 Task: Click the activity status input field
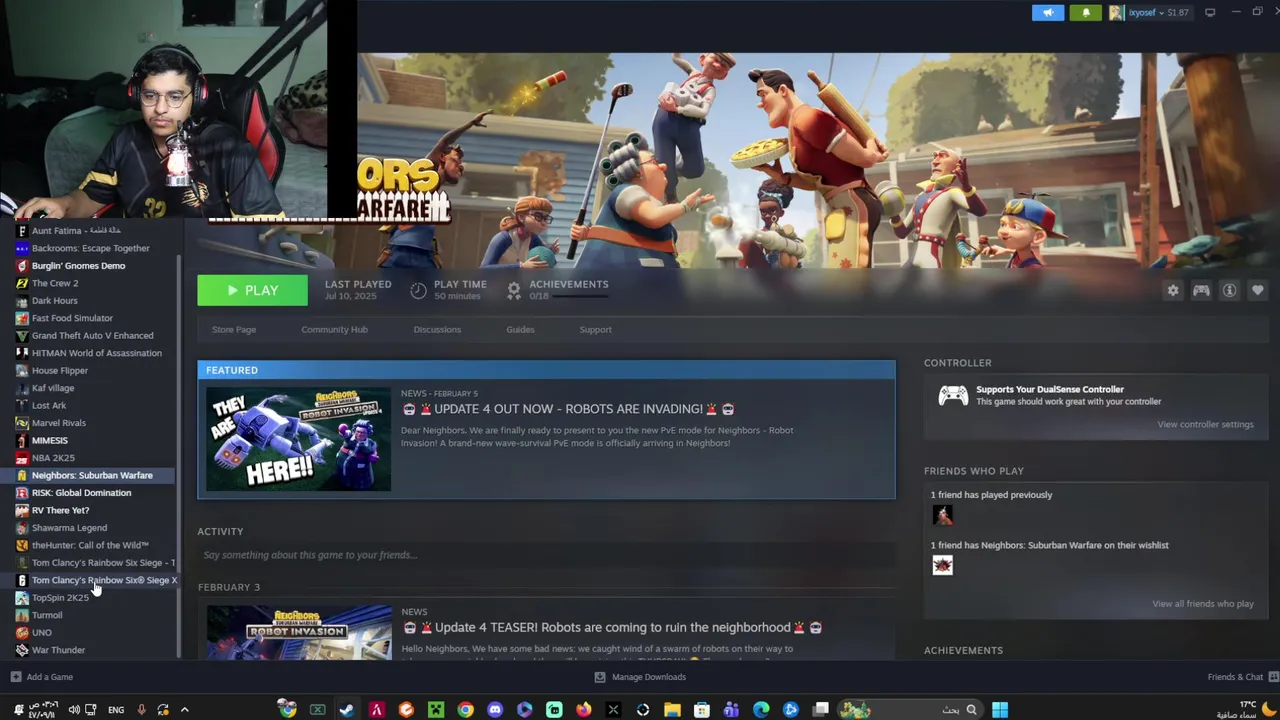pyautogui.click(x=546, y=555)
